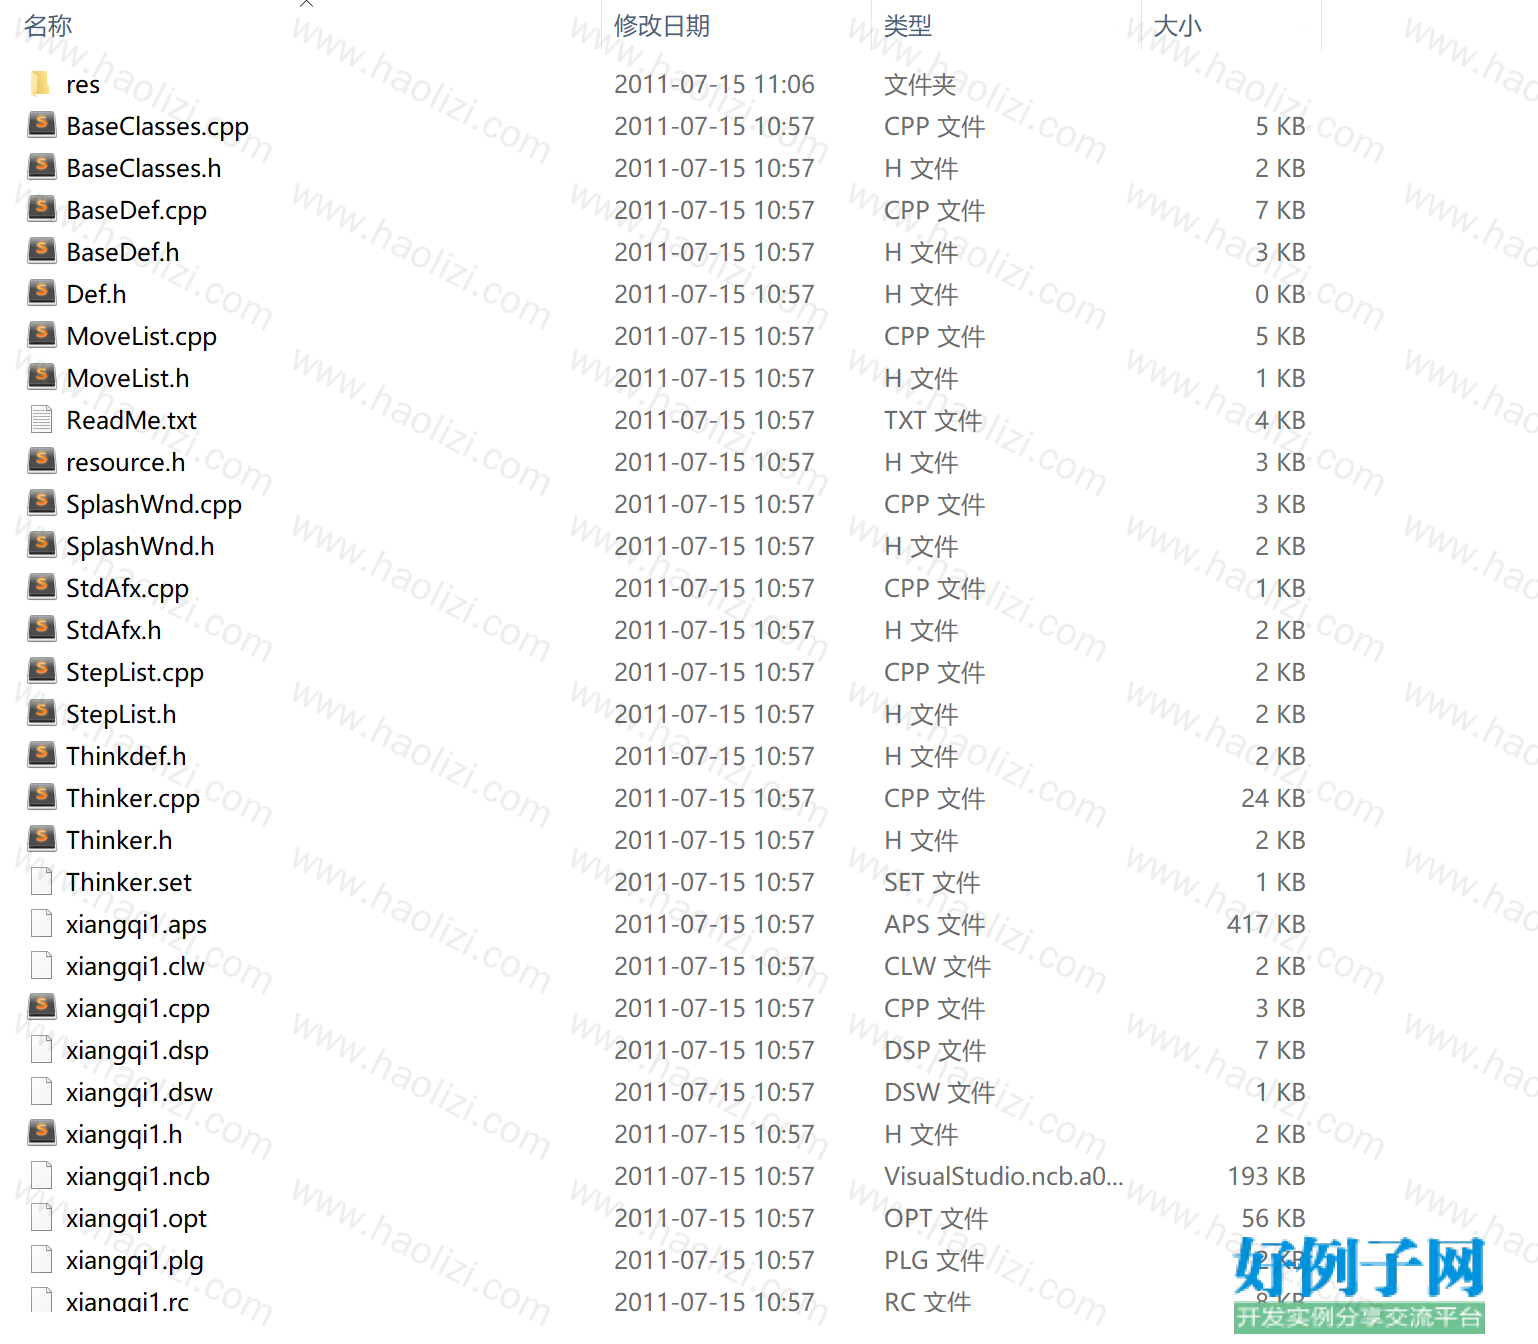Click the res folder icon
The height and width of the screenshot is (1344, 1538).
pyautogui.click(x=40, y=84)
